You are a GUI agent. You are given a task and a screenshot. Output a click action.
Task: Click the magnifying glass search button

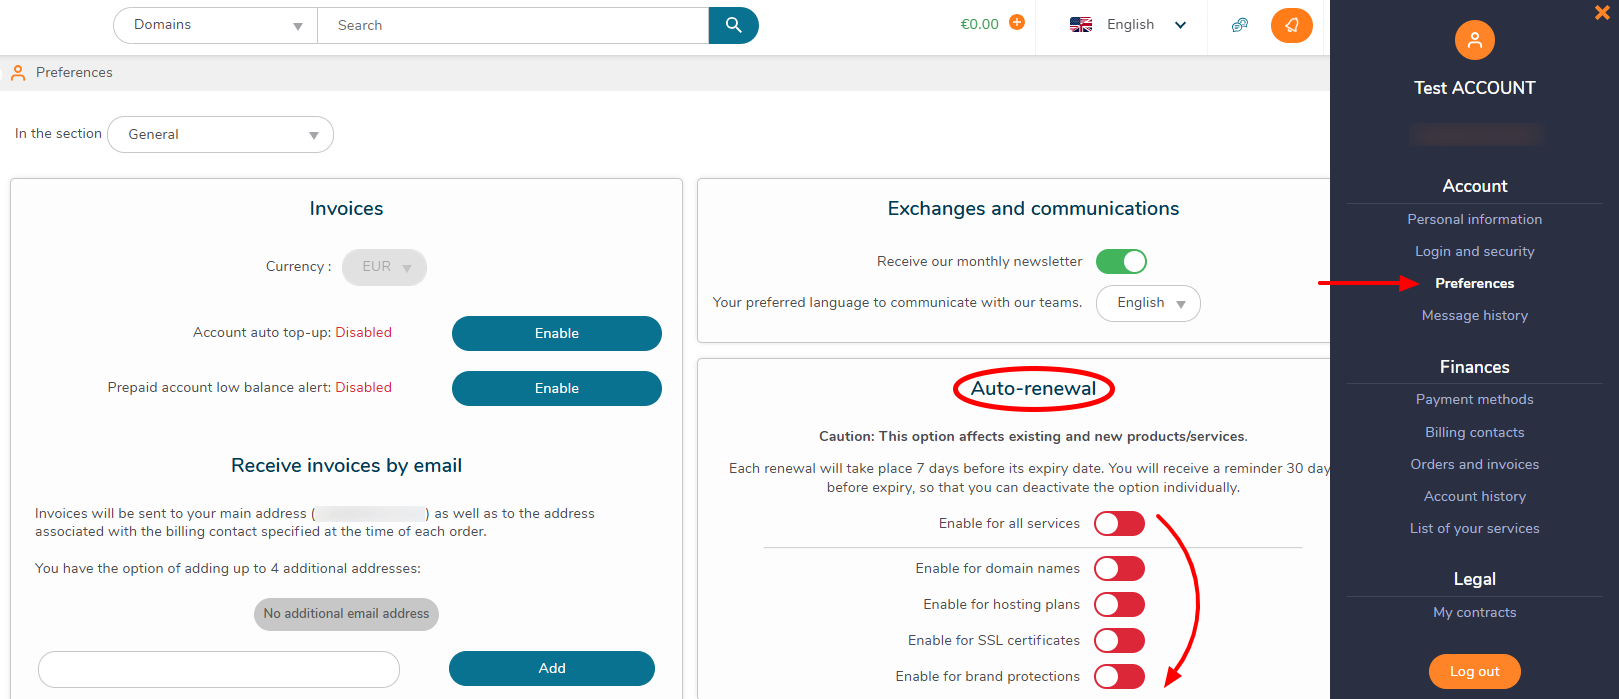pos(733,25)
